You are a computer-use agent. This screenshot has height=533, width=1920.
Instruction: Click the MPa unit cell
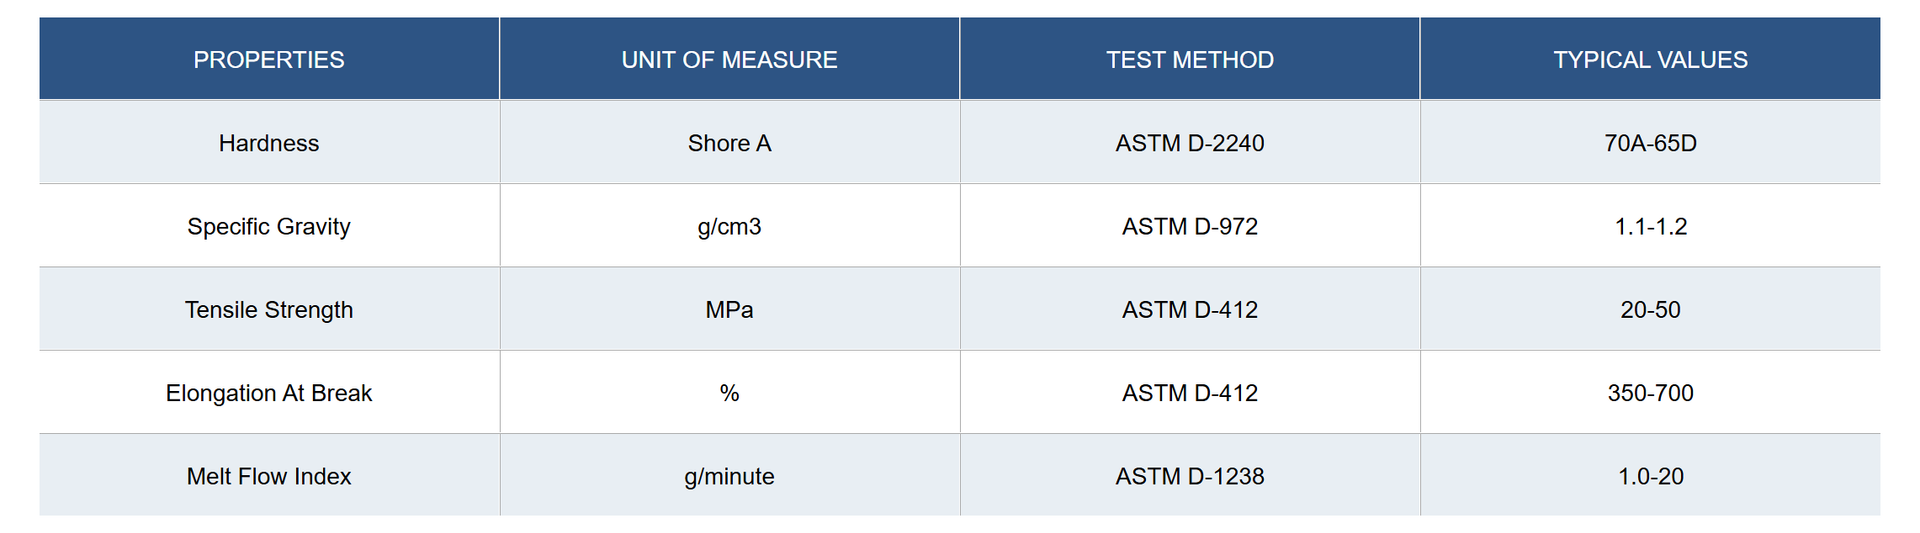click(730, 309)
